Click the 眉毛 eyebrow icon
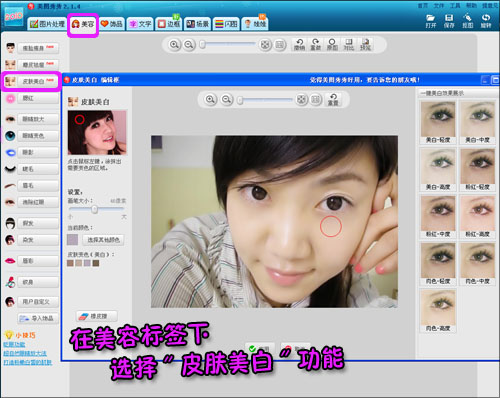 10,185
